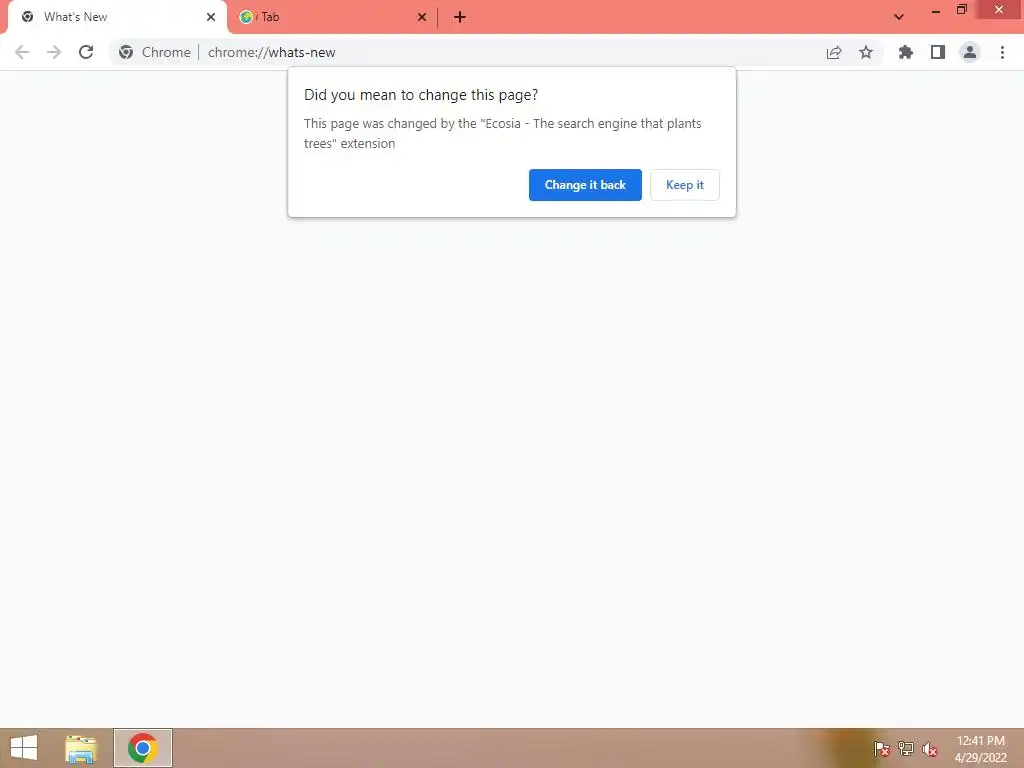The image size is (1024, 768).
Task: Go back to previous page
Action: pyautogui.click(x=22, y=52)
